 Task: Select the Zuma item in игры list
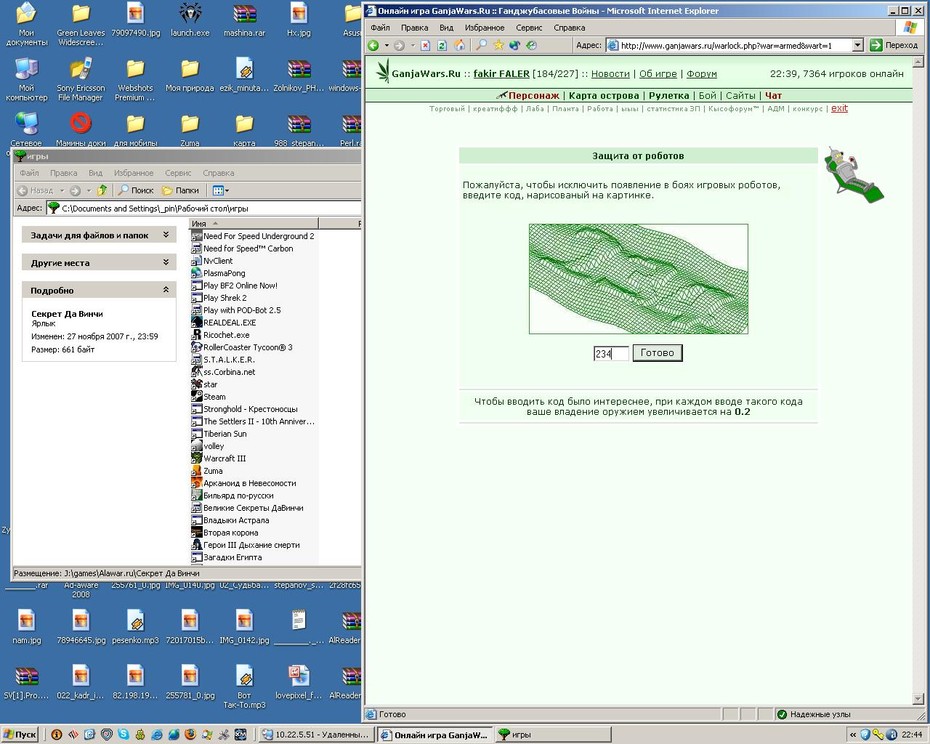click(208, 471)
